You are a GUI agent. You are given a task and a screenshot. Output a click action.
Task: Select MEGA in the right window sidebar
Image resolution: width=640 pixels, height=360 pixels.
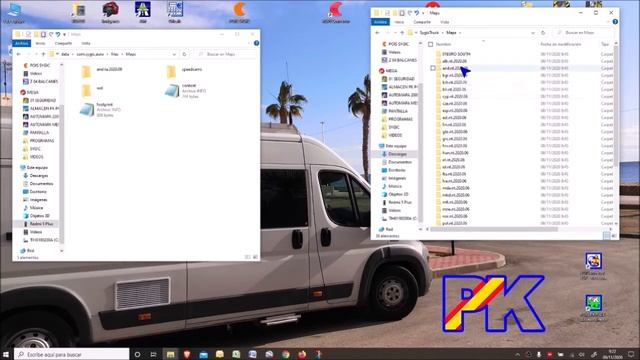pos(391,71)
